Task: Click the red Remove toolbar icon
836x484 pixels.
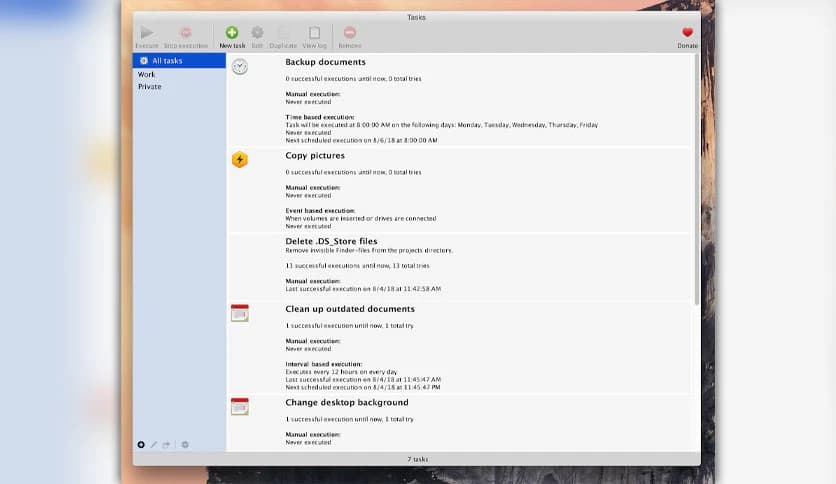Action: (349, 33)
